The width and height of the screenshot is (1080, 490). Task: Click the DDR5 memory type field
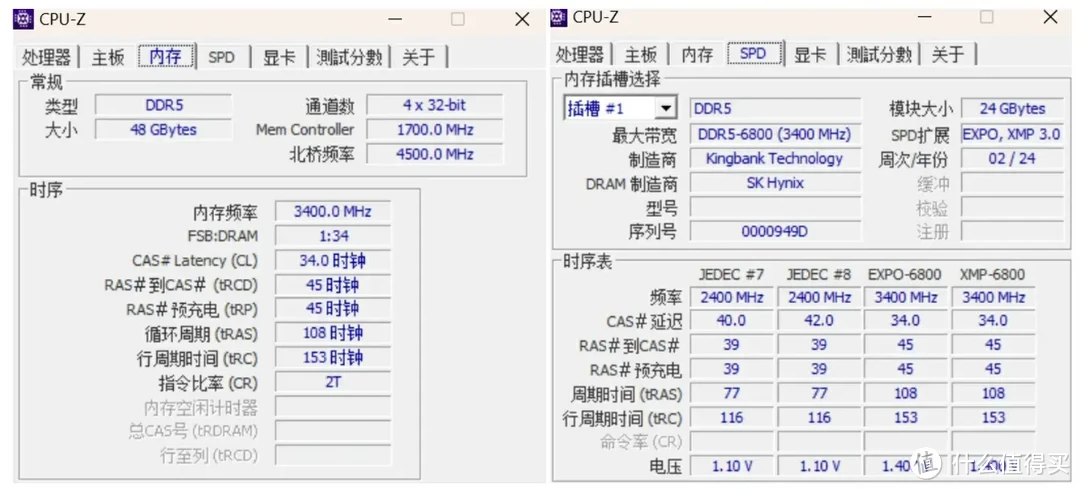click(163, 105)
